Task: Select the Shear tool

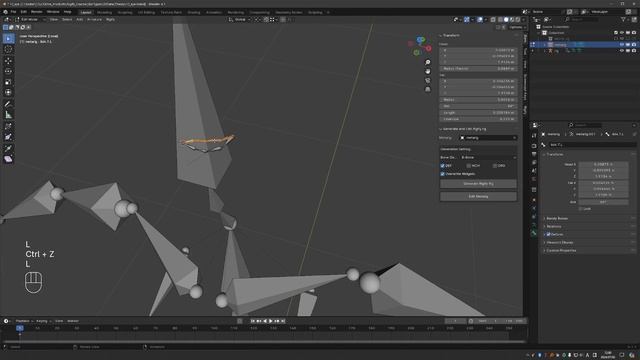Action: [8, 159]
